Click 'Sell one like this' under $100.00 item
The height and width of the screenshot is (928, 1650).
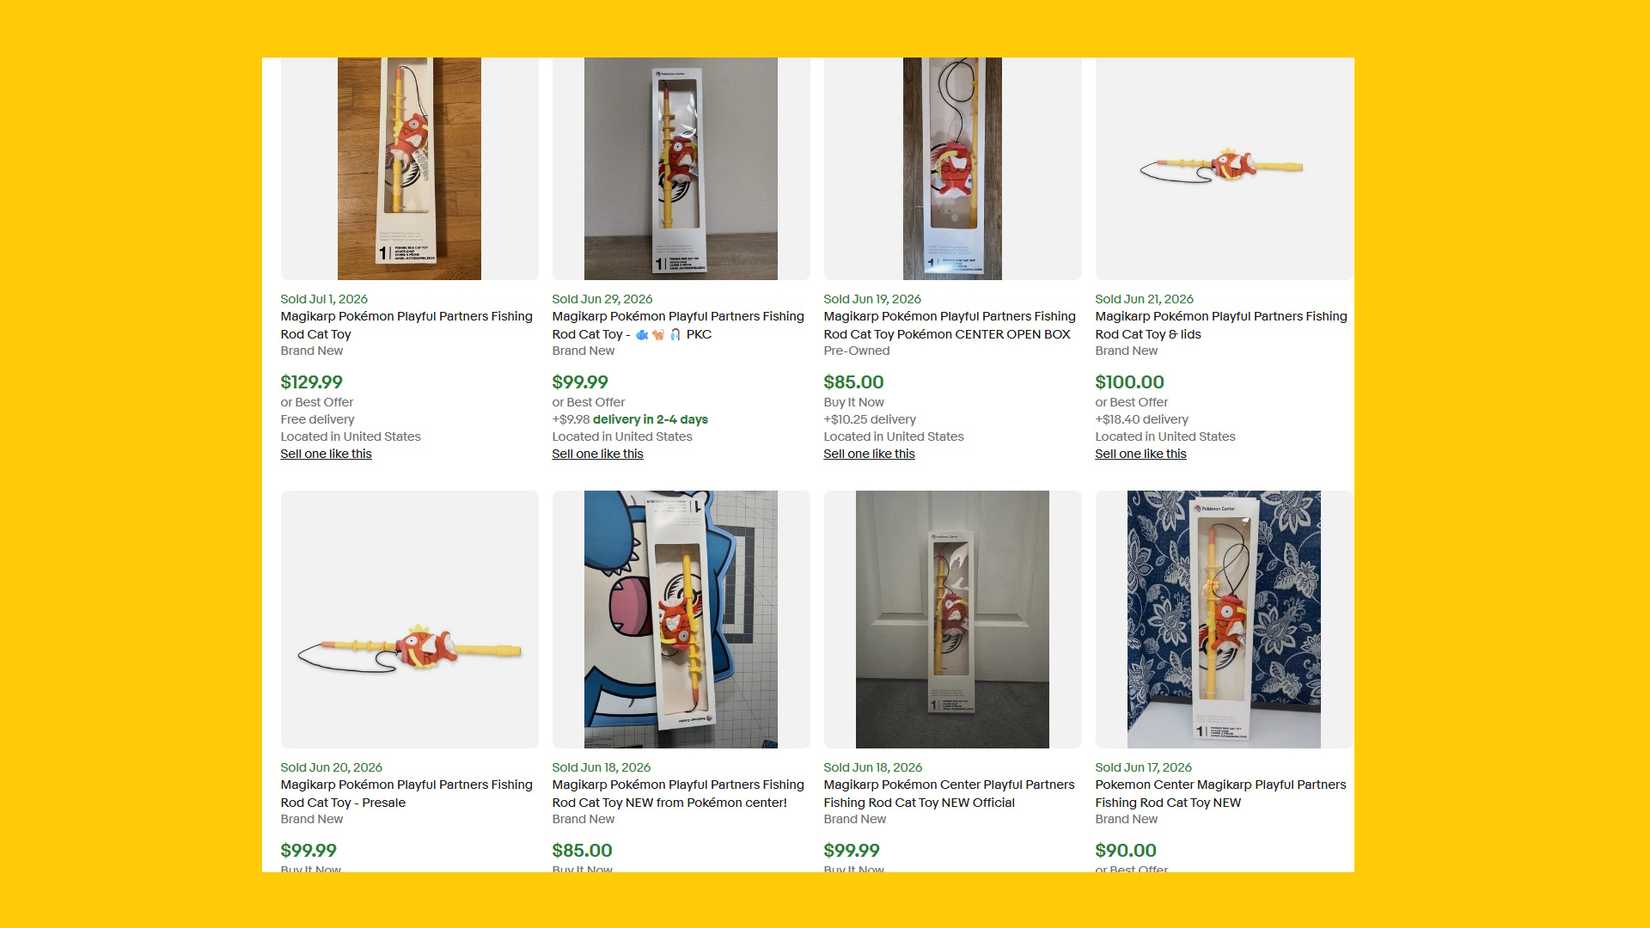(x=1141, y=454)
